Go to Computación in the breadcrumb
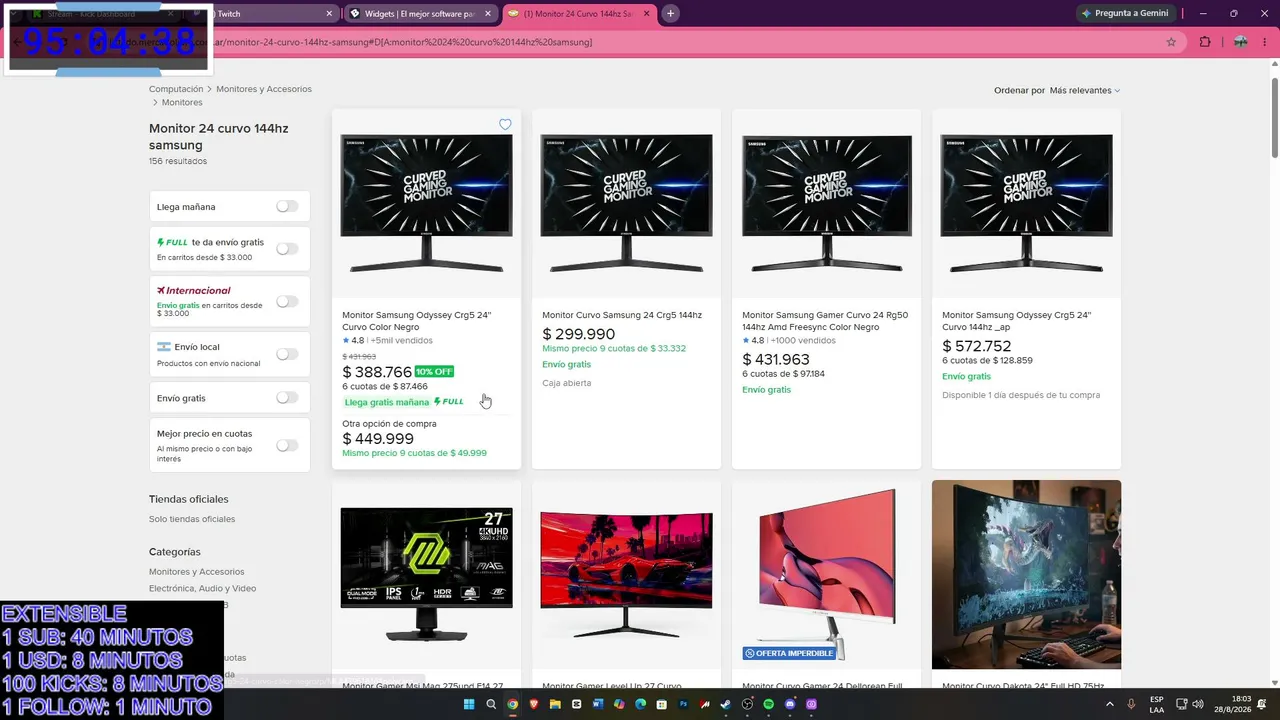Viewport: 1280px width, 720px height. (176, 89)
